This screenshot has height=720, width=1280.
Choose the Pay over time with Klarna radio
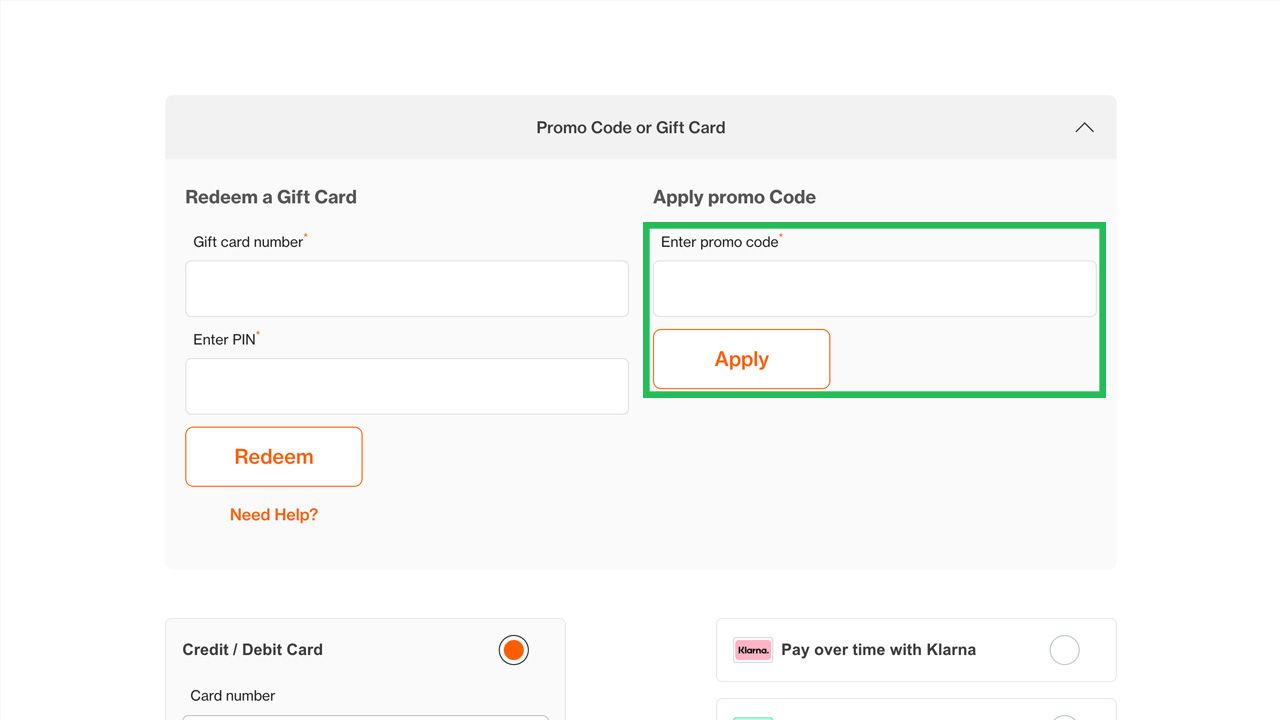1065,650
